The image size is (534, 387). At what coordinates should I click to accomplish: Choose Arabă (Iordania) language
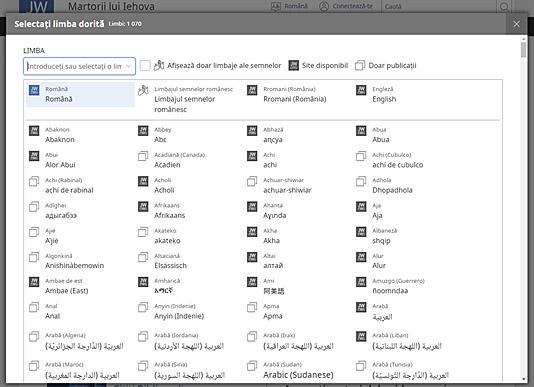tap(189, 341)
